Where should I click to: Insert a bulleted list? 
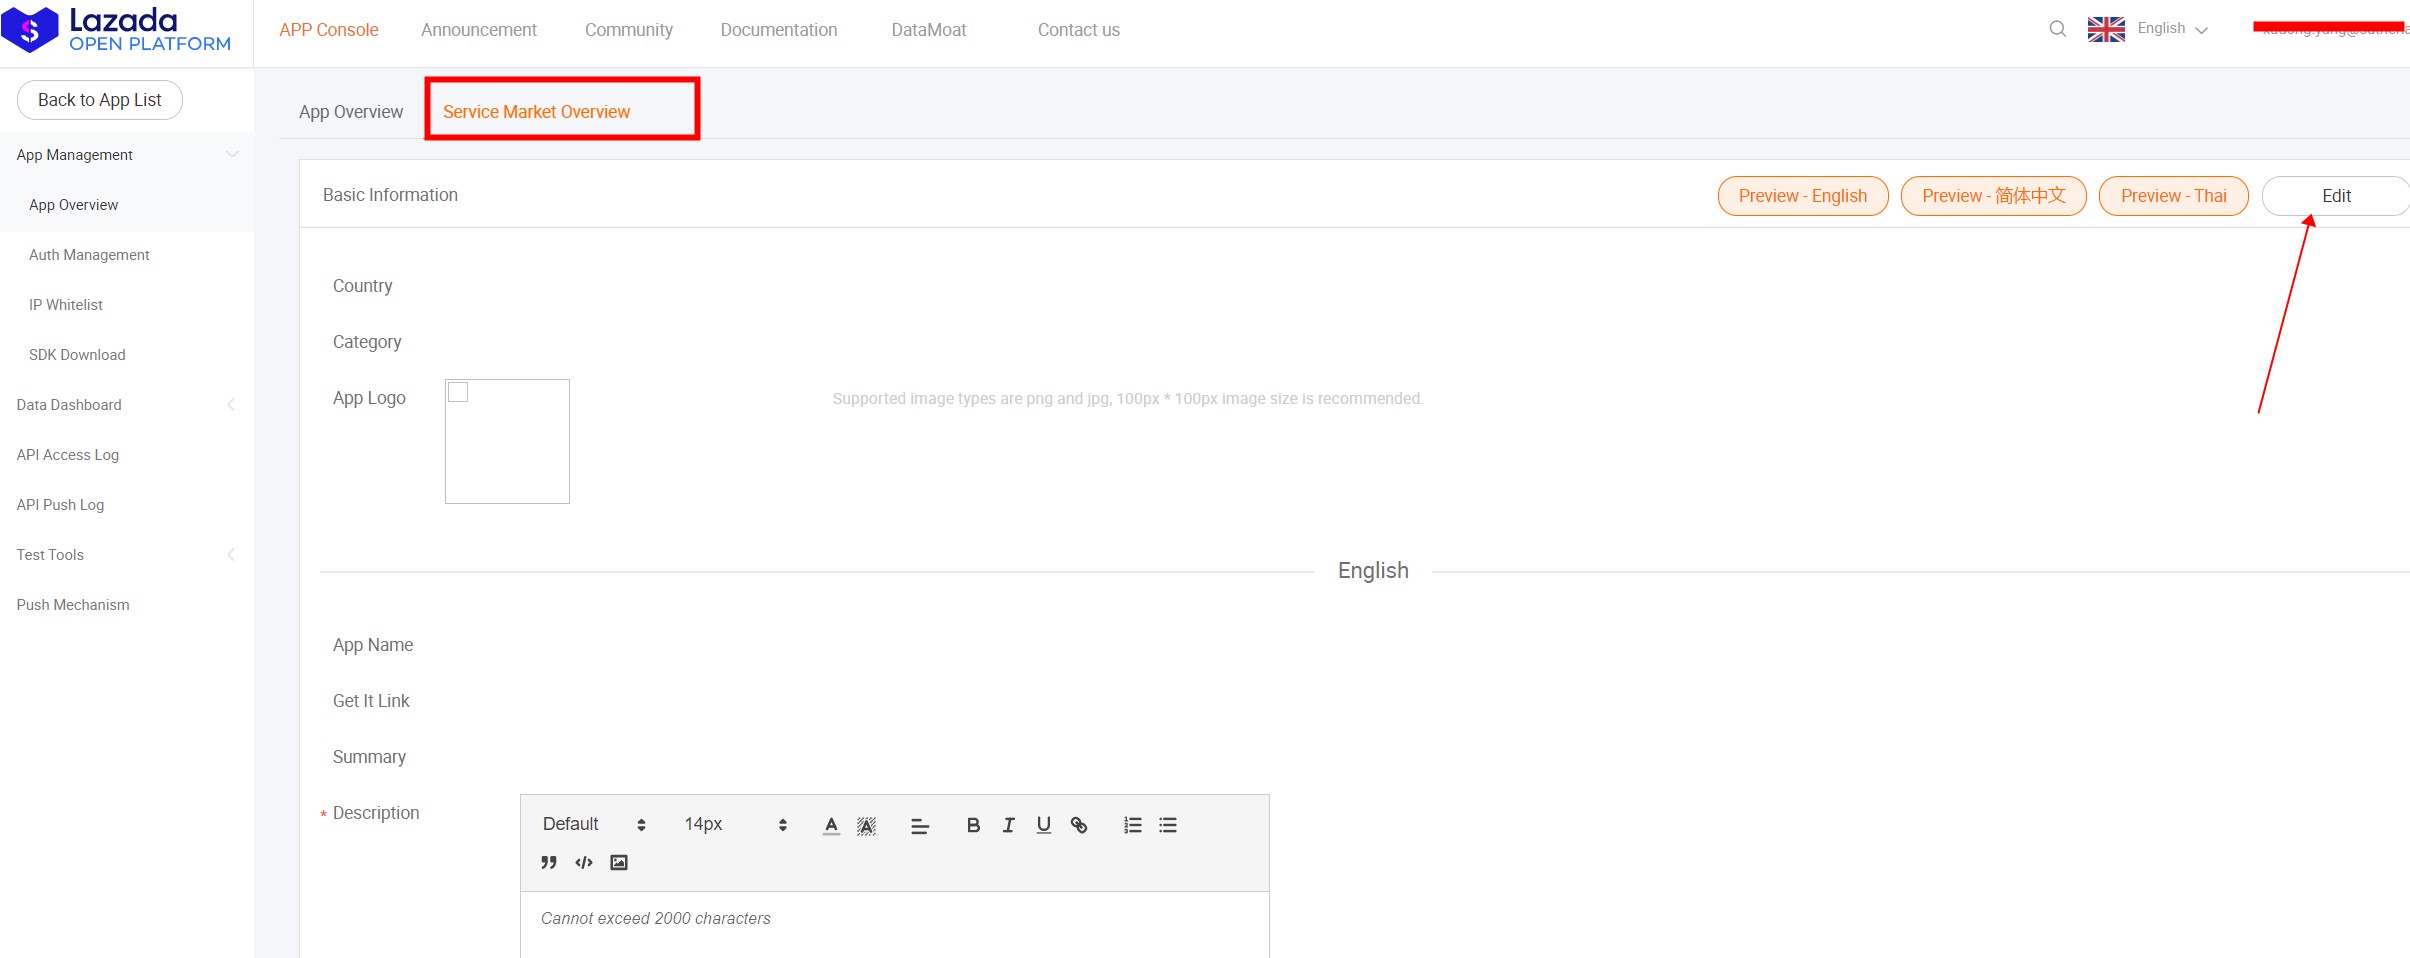tap(1168, 825)
